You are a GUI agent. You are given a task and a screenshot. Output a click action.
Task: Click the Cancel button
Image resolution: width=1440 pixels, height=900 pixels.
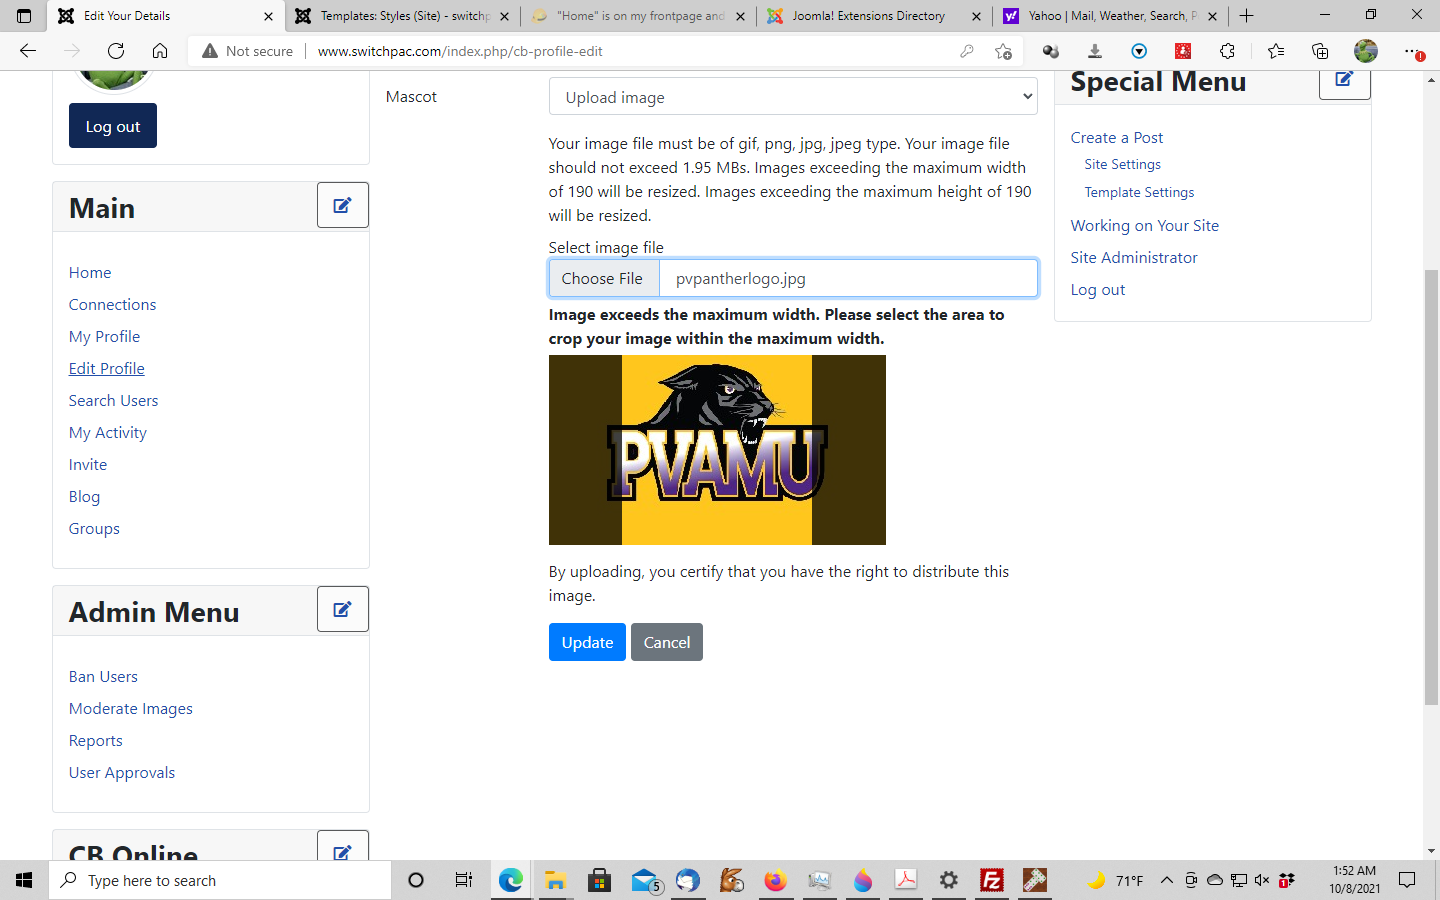coord(667,642)
